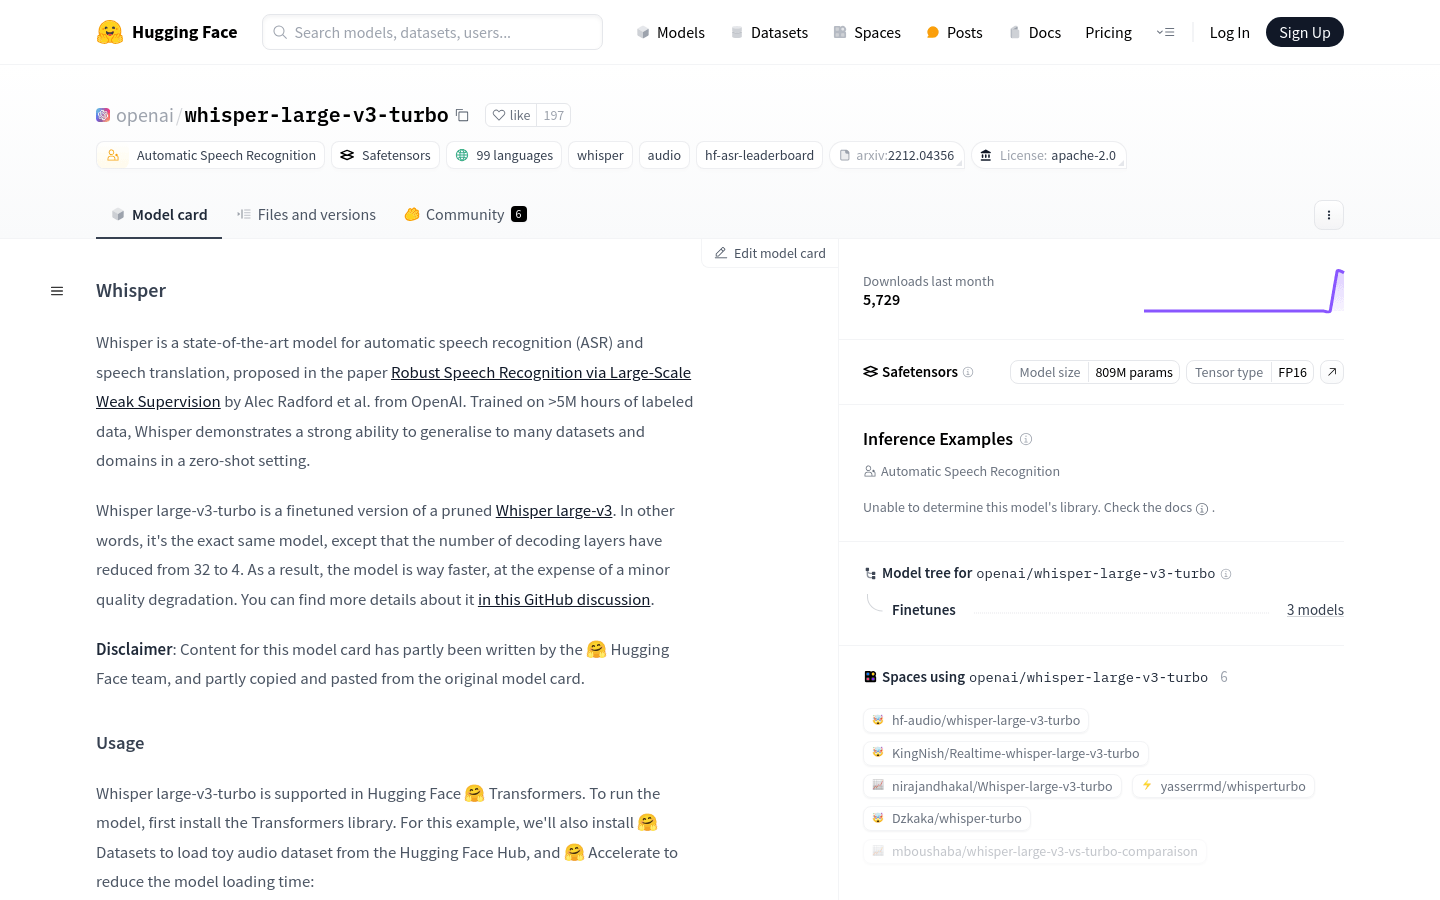The height and width of the screenshot is (900, 1440).
Task: Click the Safetensors info icon
Action: point(968,372)
